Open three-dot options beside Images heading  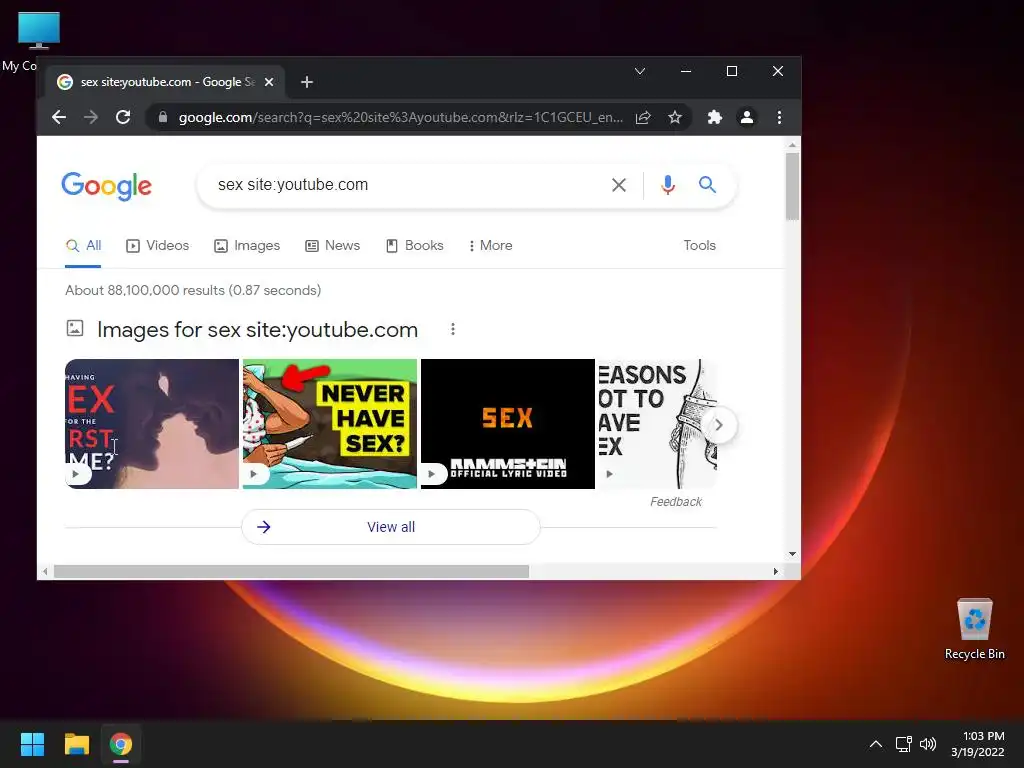point(453,329)
